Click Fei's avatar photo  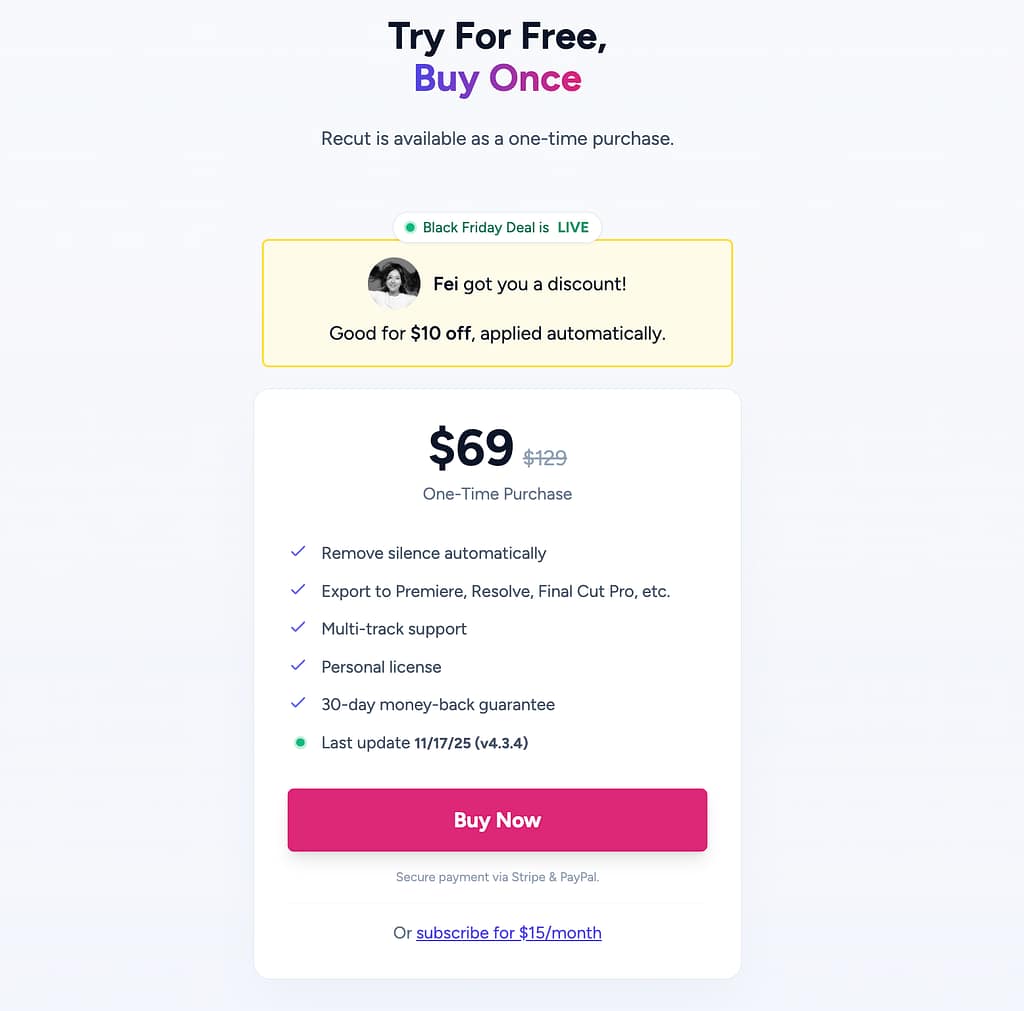coord(394,283)
